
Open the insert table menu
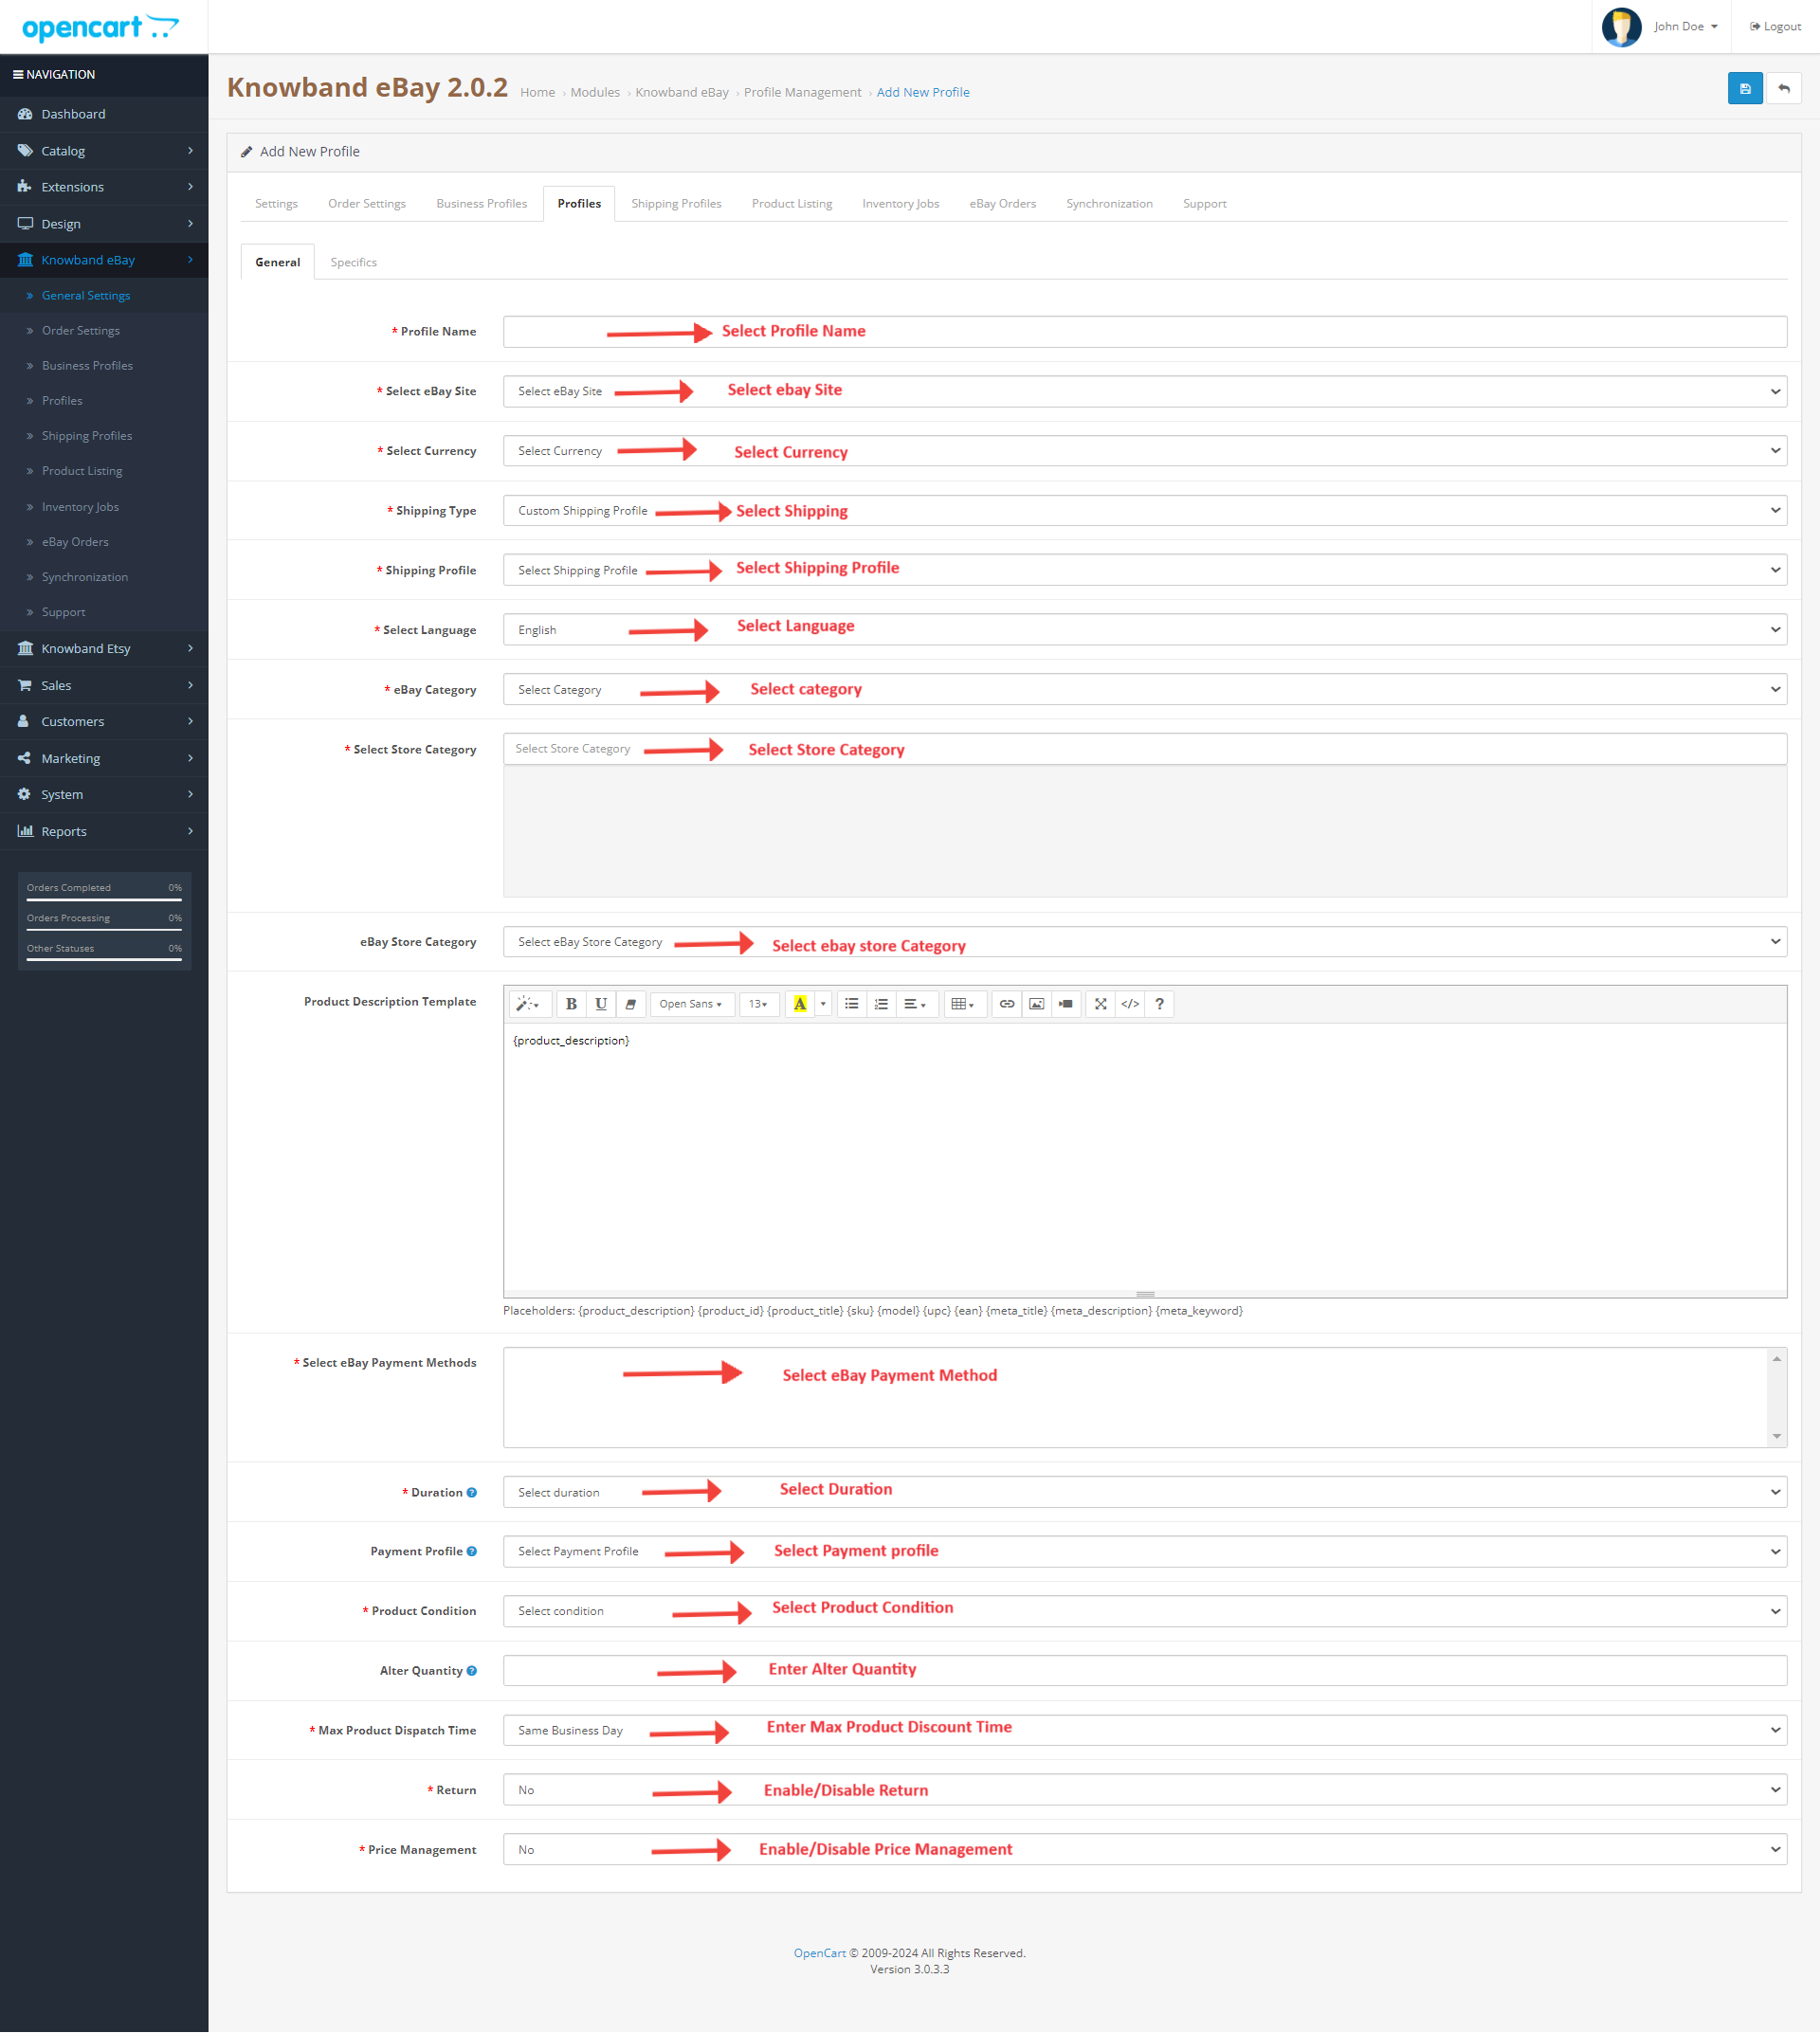pos(963,1004)
